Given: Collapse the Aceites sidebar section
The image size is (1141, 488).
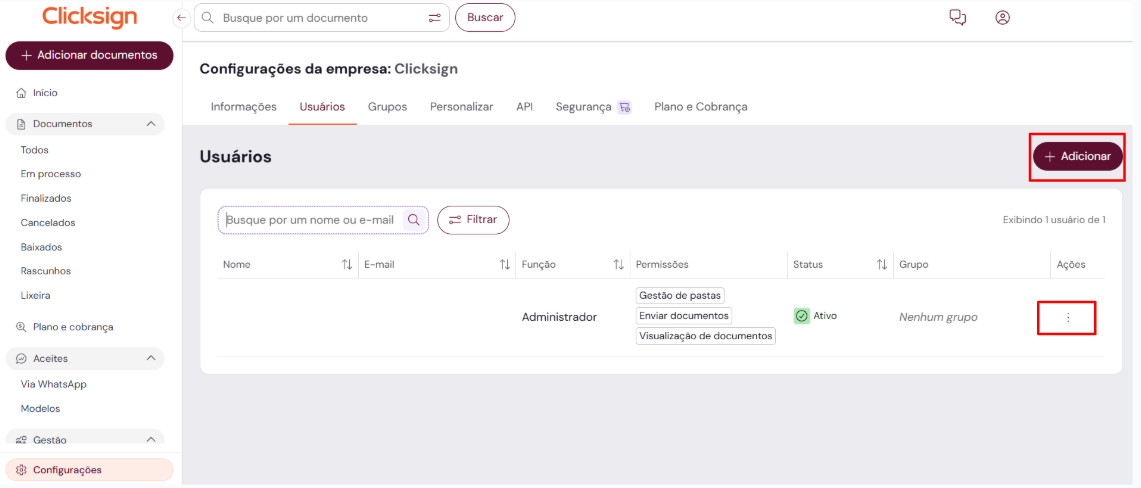Looking at the screenshot, I should point(151,358).
